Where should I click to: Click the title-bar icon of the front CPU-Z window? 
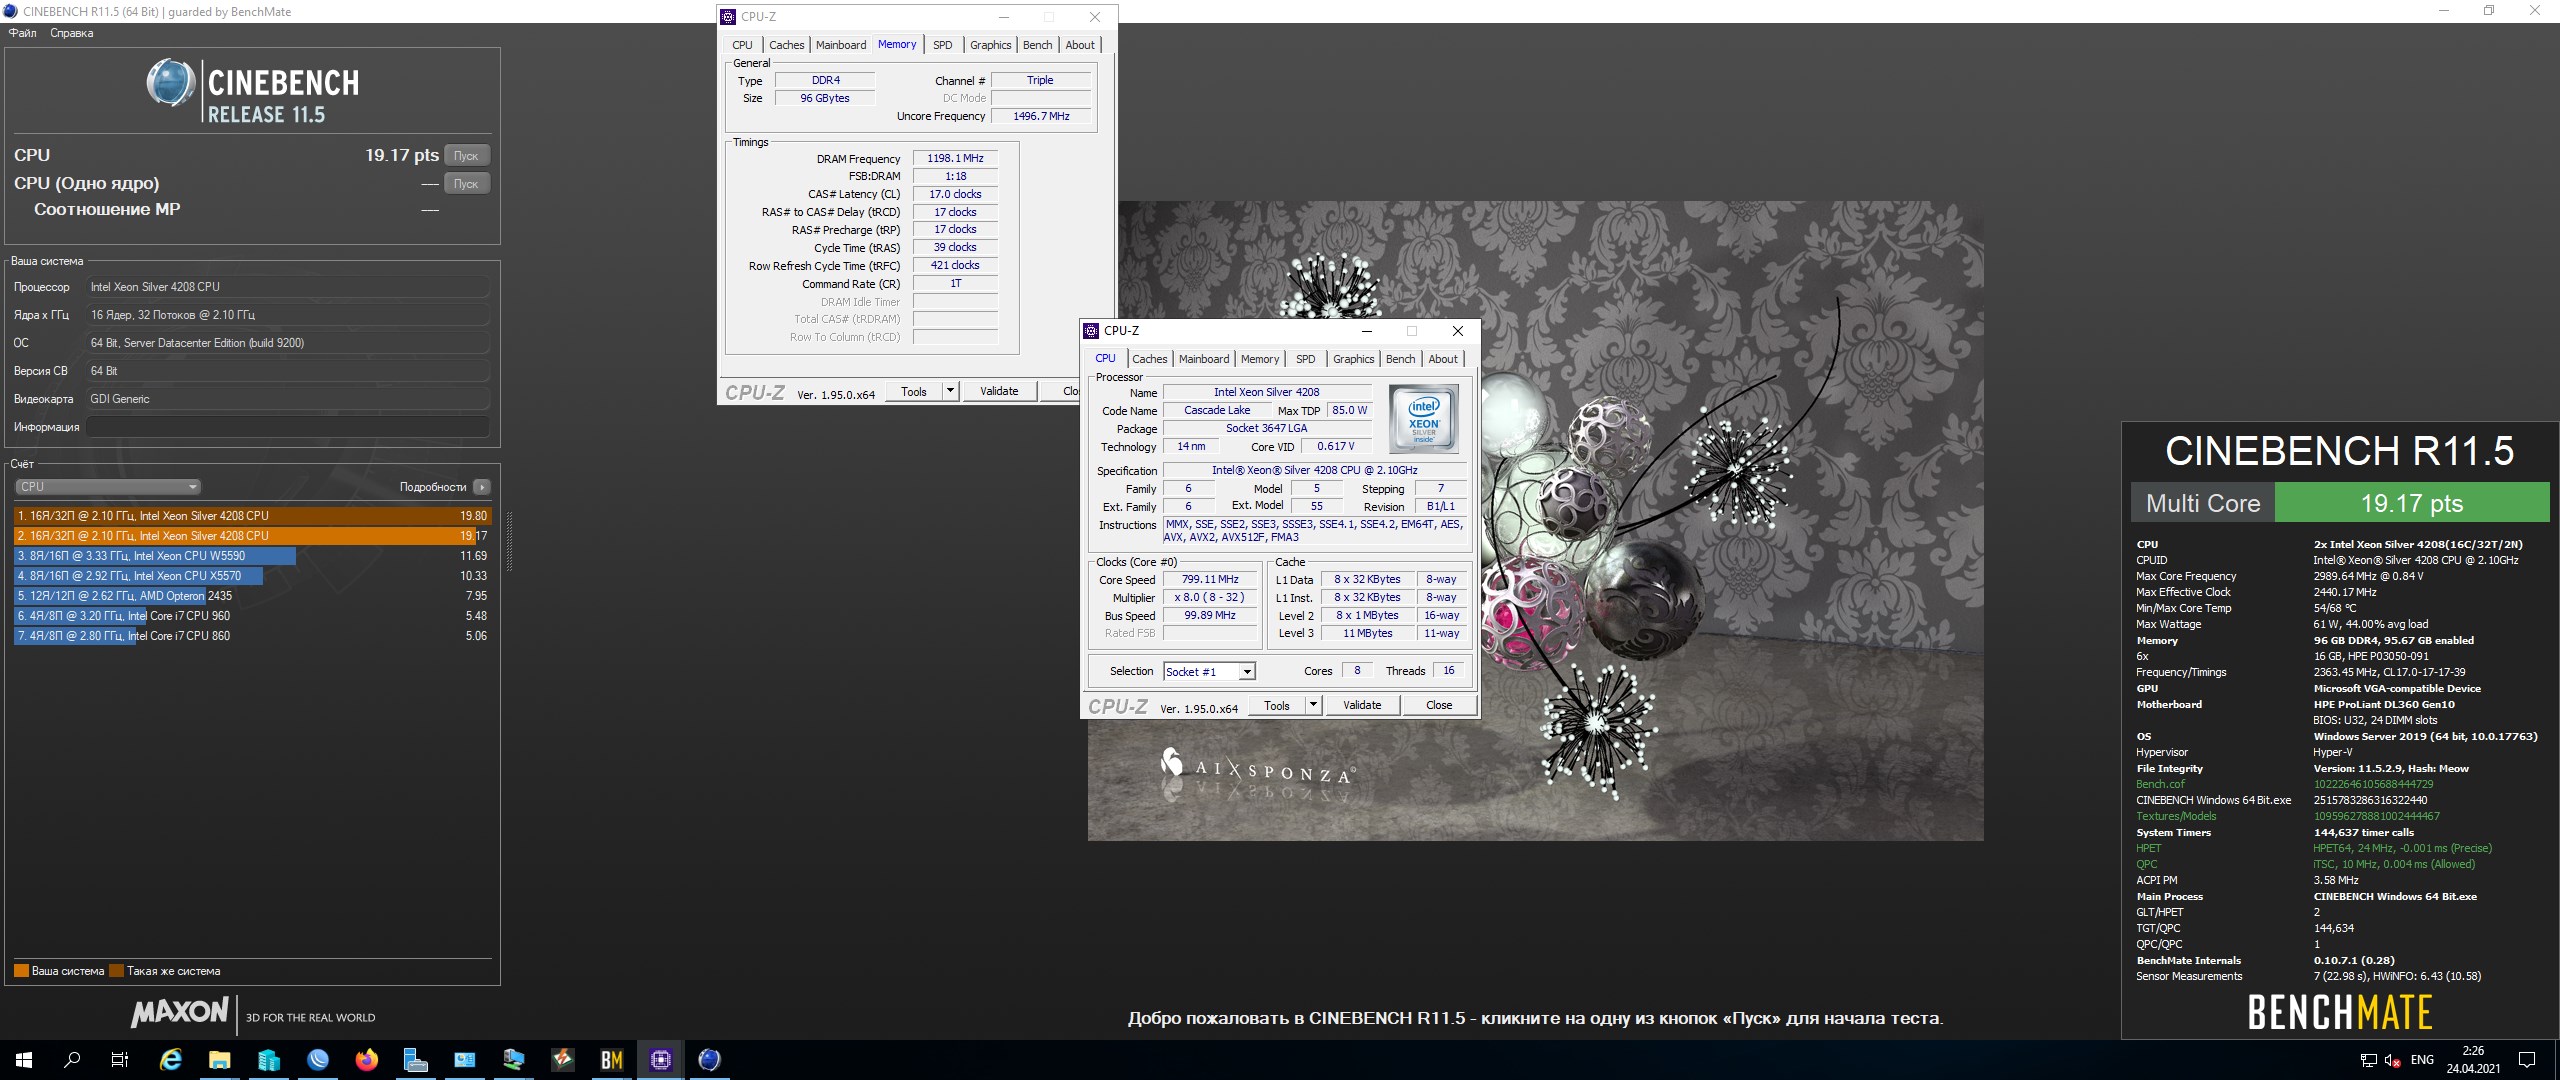tap(1091, 331)
